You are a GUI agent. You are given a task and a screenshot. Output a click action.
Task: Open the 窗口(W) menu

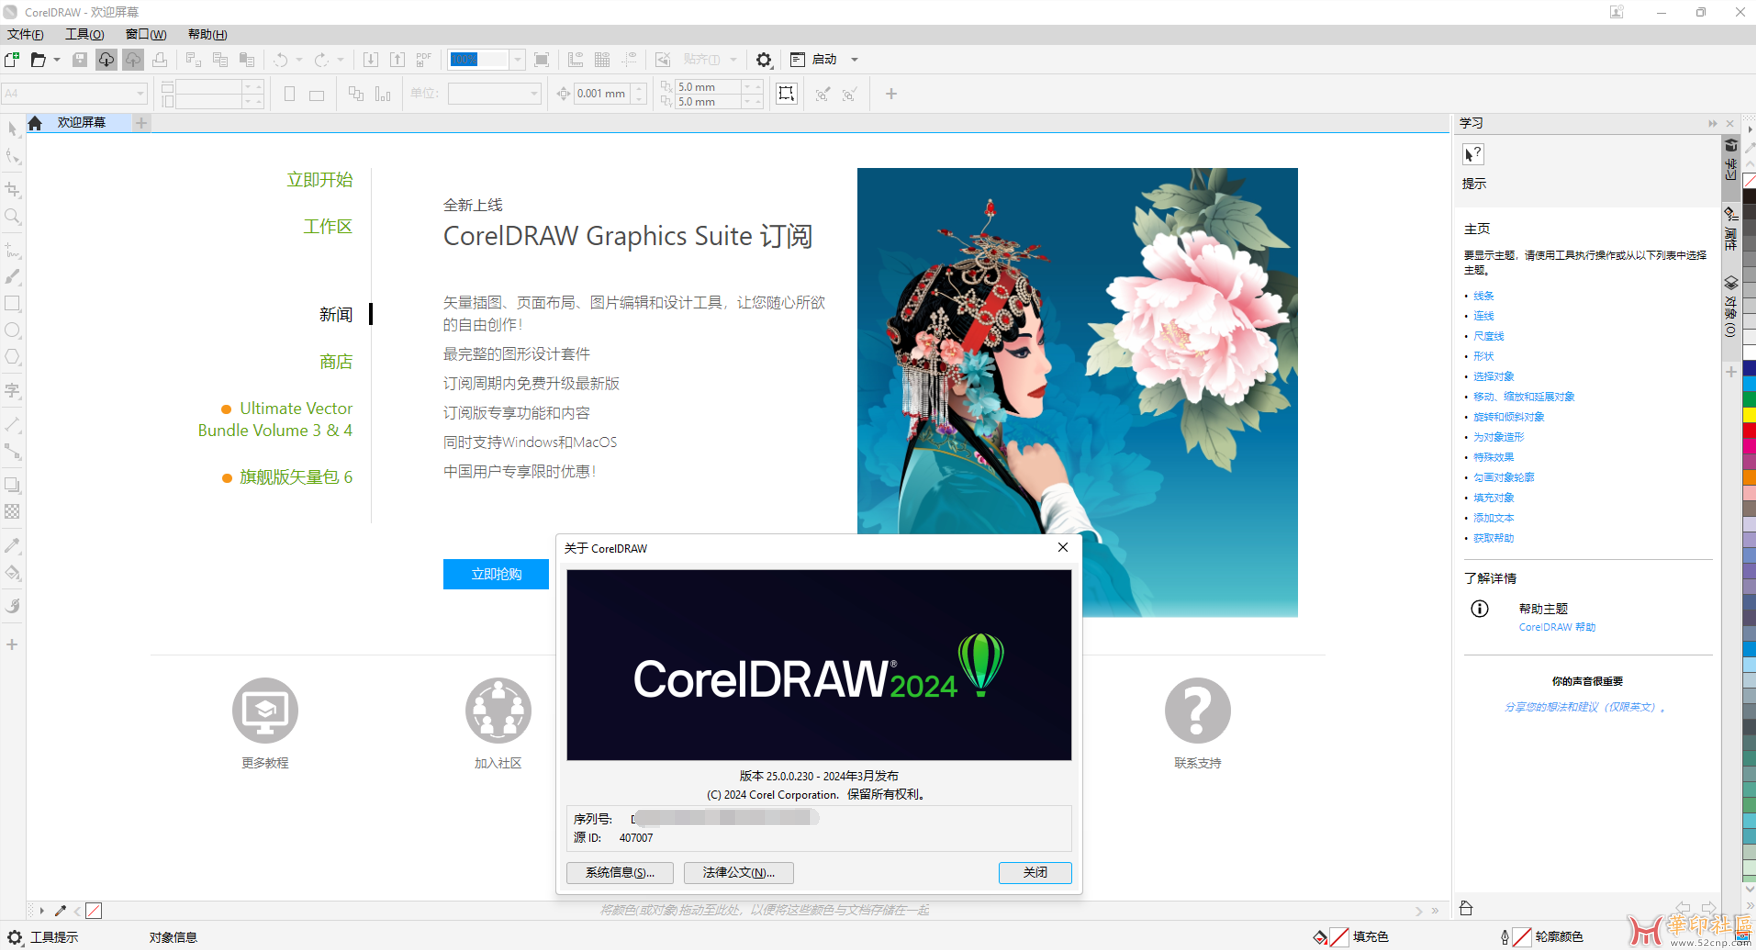(x=145, y=34)
